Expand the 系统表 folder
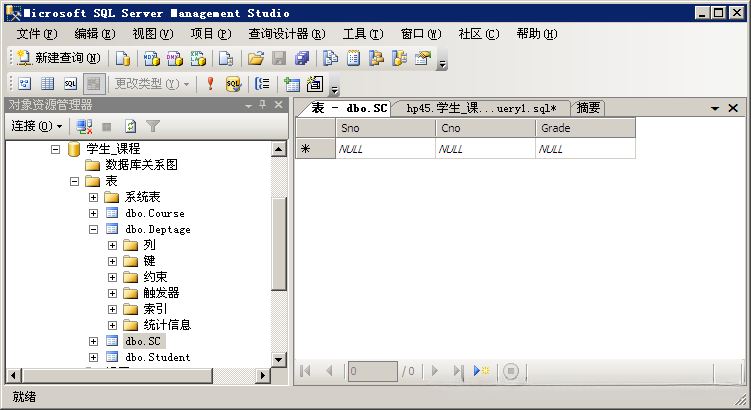The width and height of the screenshot is (751, 410). 93,197
